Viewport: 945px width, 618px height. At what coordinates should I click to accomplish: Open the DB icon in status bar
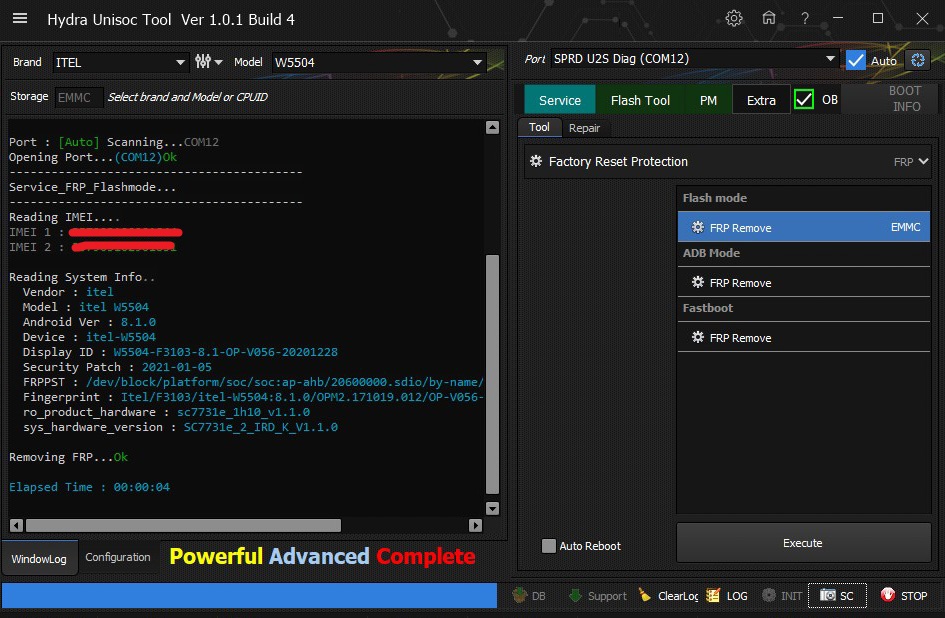click(x=529, y=596)
